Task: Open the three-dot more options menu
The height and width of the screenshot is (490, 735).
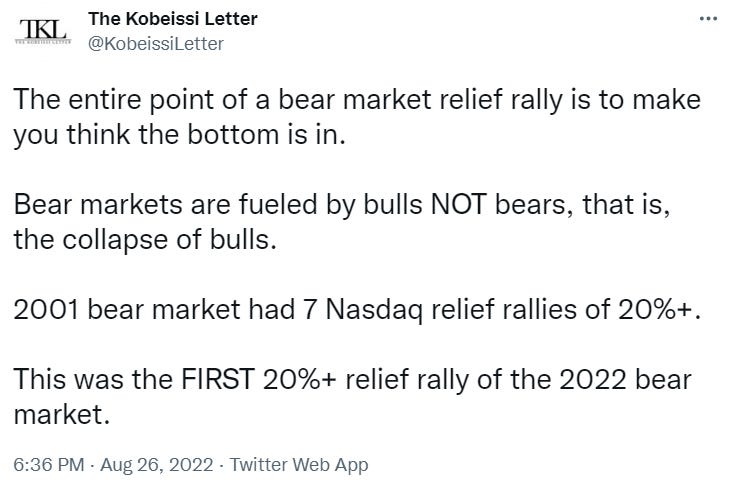Action: (x=707, y=21)
